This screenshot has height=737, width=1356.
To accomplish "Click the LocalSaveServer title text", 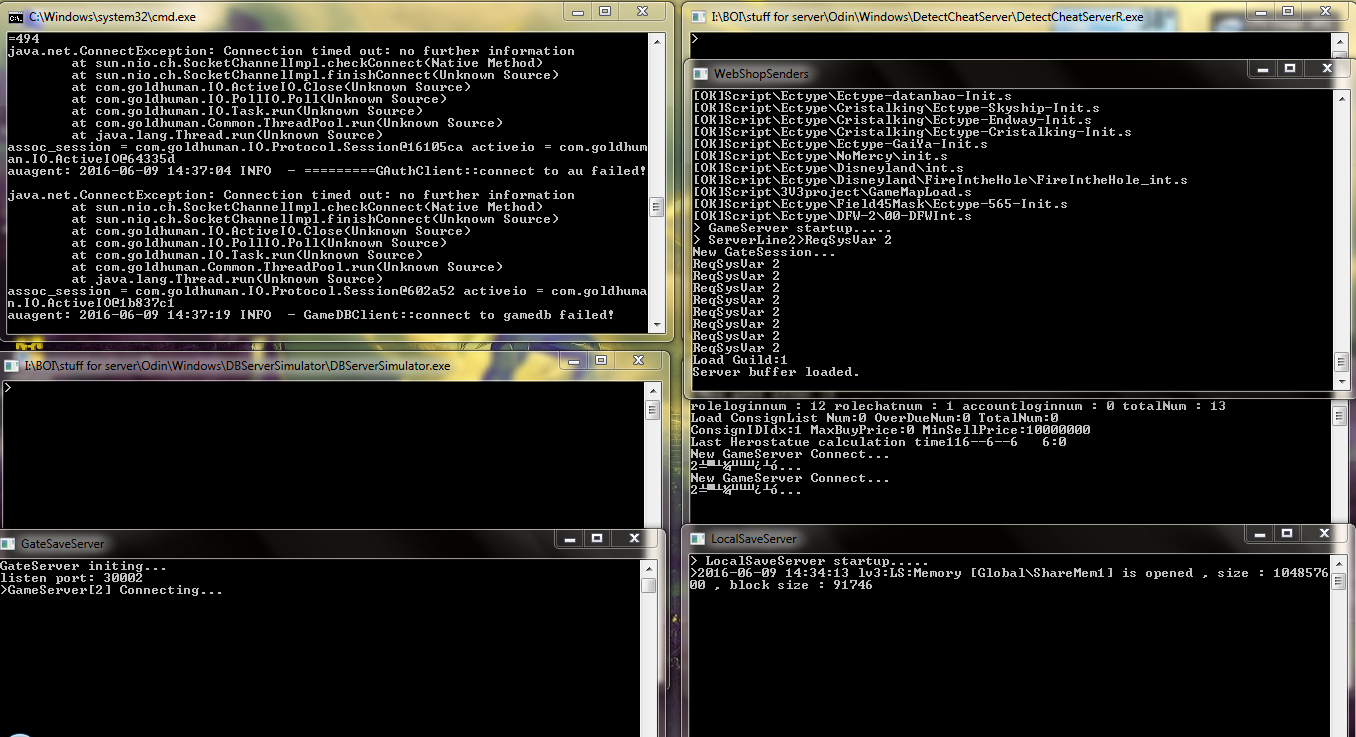I will click(754, 539).
